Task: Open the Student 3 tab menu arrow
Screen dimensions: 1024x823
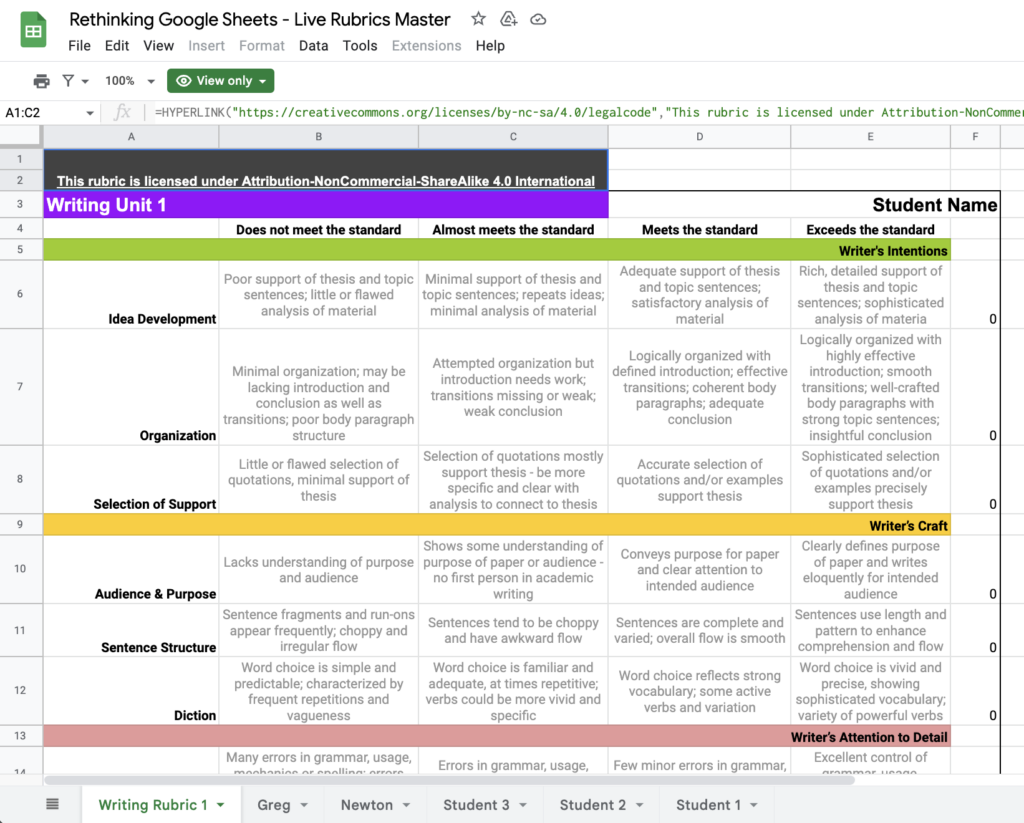Action: (522, 805)
